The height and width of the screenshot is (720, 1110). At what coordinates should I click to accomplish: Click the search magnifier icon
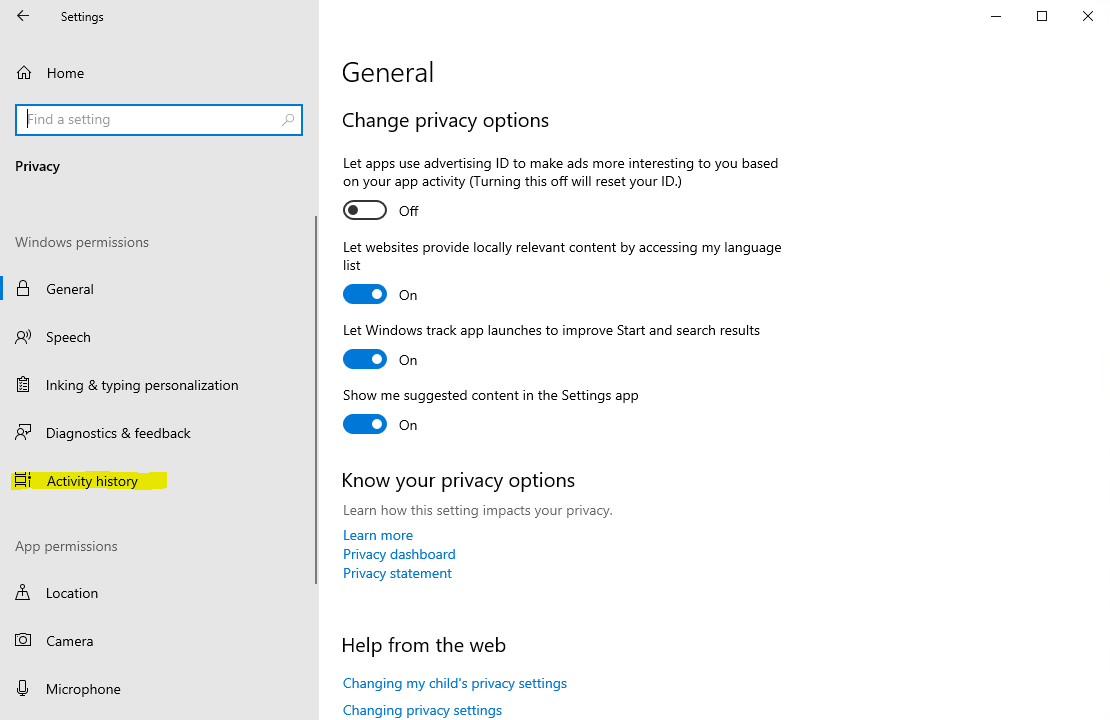(x=288, y=120)
